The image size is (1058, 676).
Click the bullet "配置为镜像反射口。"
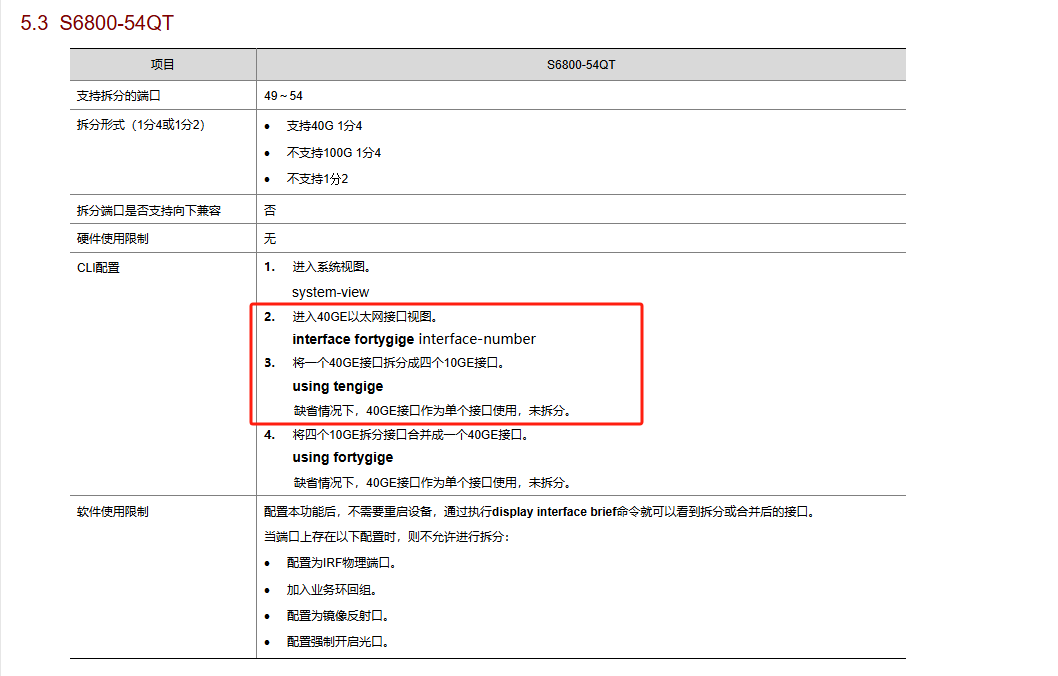click(338, 616)
